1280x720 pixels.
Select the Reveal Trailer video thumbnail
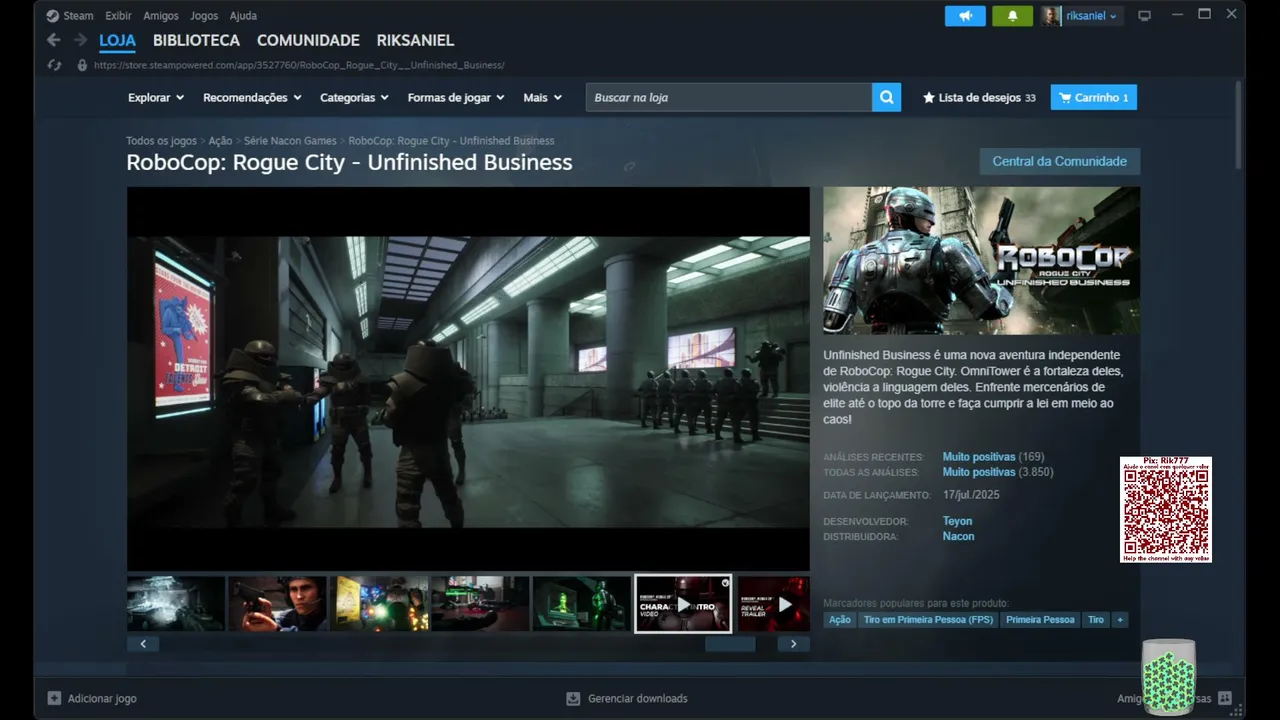click(773, 603)
